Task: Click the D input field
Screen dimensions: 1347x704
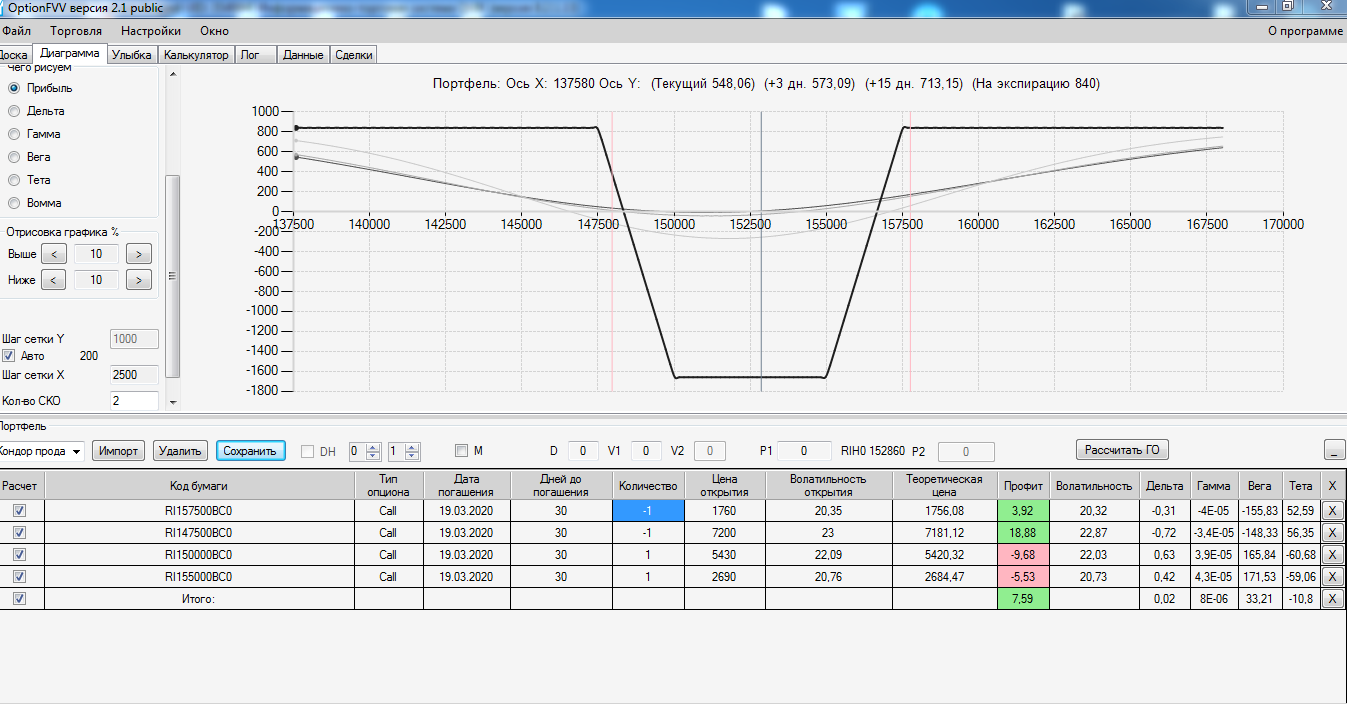Action: pos(583,451)
